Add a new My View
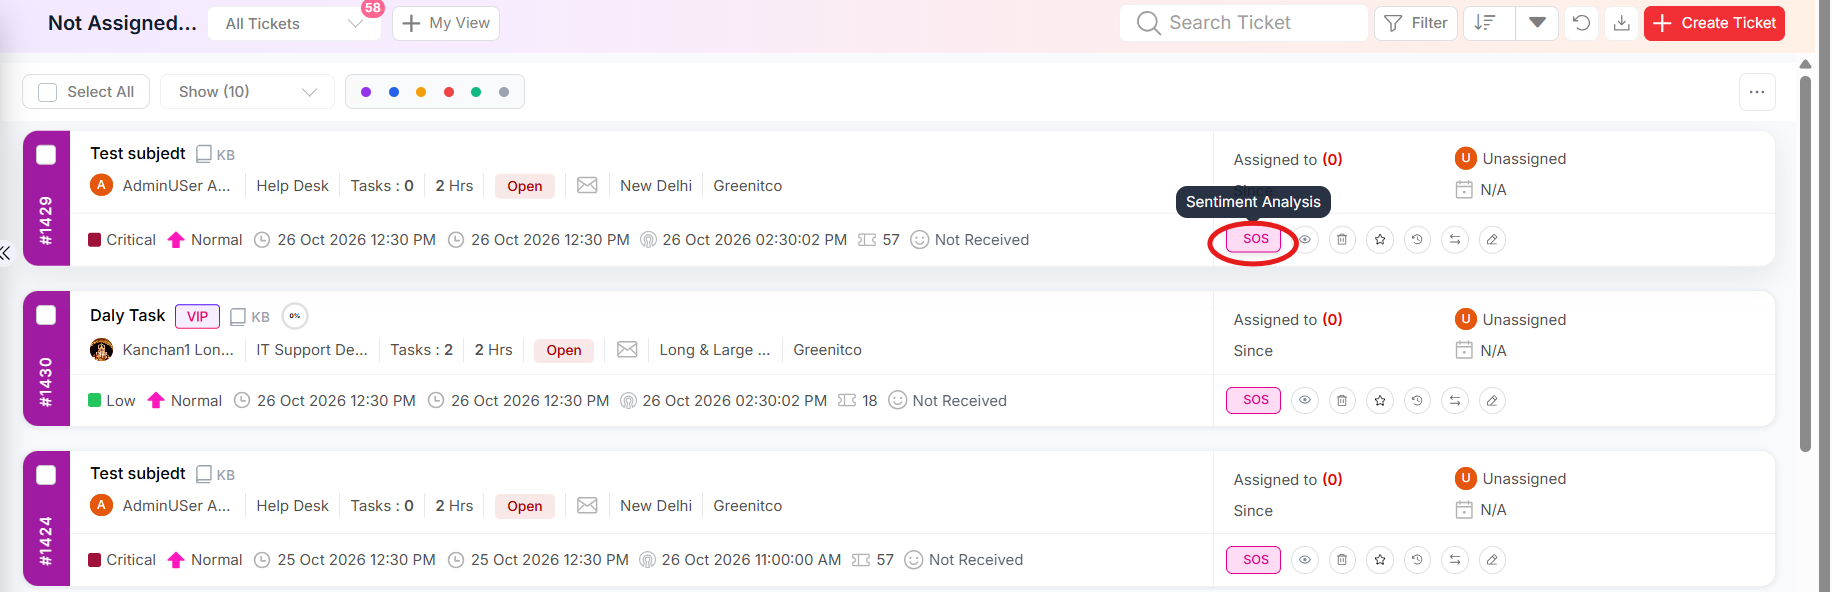 (446, 23)
